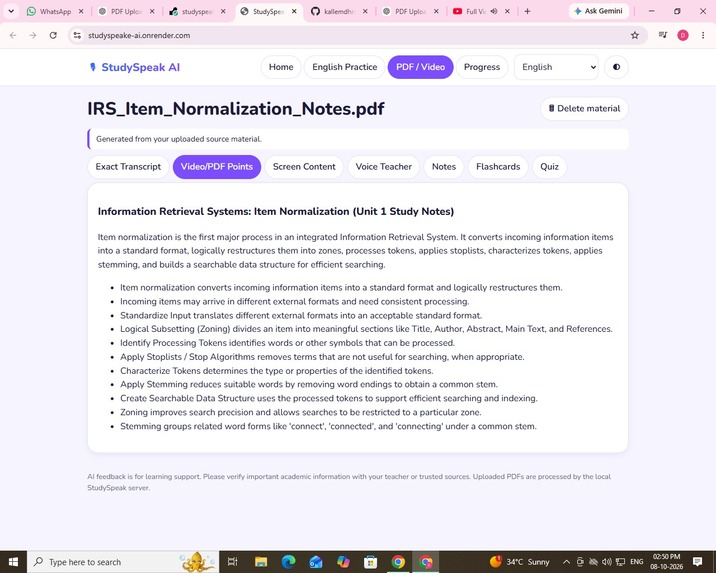Screen dimensions: 716x573
Task: Open the clock and date flyout
Action: (x=667, y=562)
